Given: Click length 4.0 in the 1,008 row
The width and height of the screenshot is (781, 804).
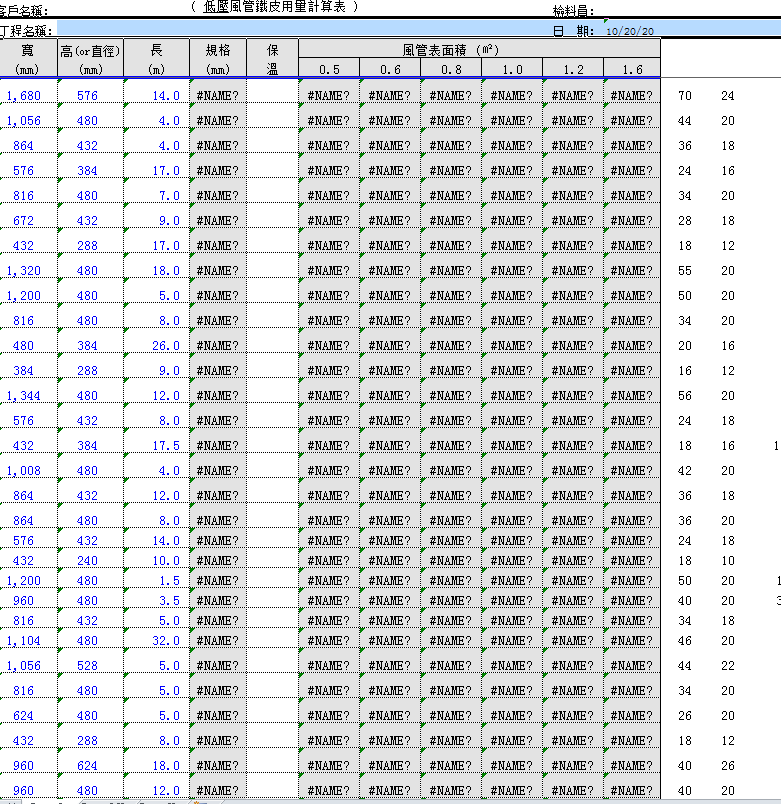Looking at the screenshot, I should point(156,466).
